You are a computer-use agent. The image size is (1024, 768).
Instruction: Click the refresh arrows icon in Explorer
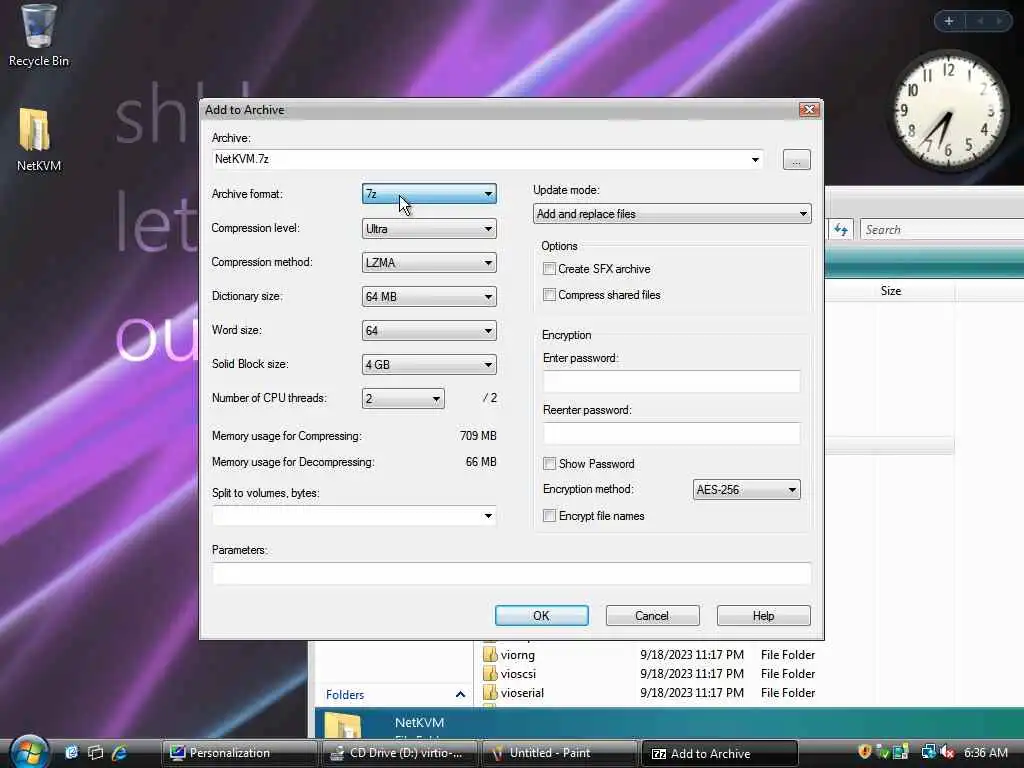point(840,229)
